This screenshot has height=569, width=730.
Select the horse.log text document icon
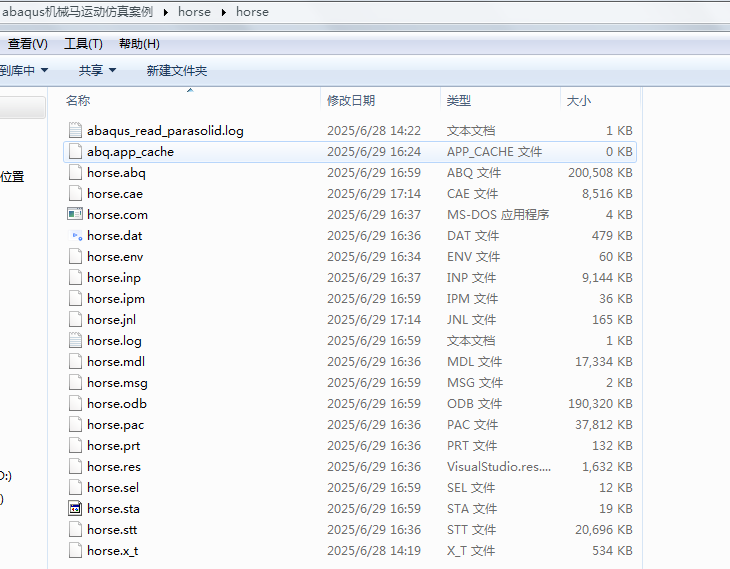tap(75, 340)
